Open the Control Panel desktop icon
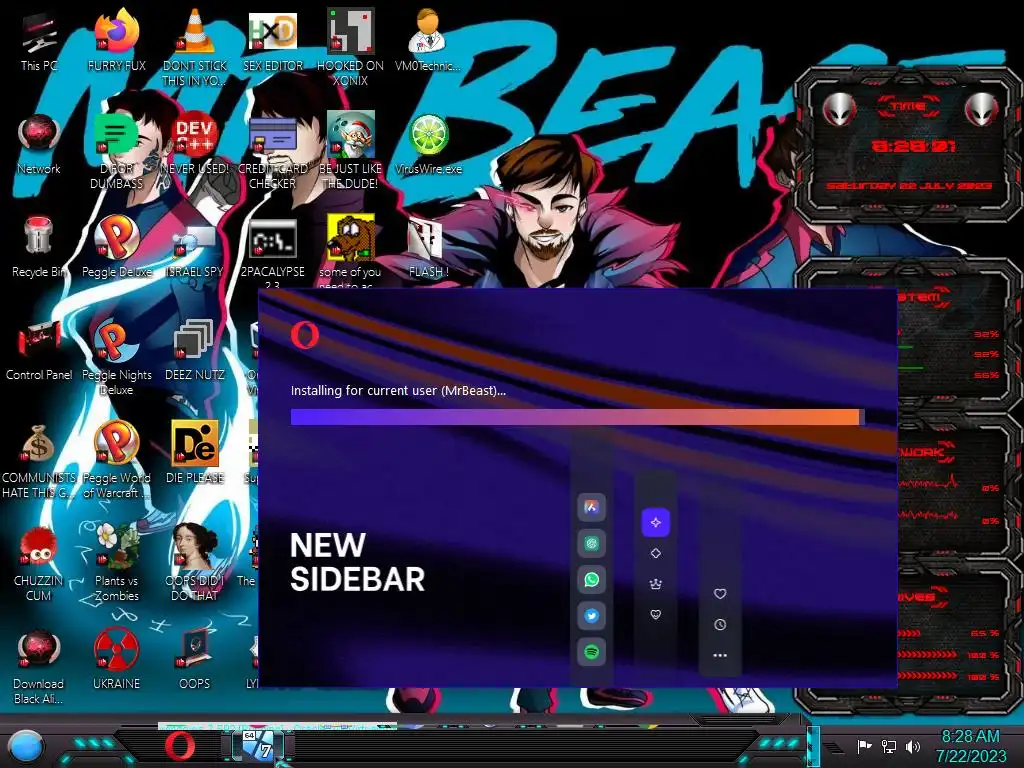 tap(39, 350)
